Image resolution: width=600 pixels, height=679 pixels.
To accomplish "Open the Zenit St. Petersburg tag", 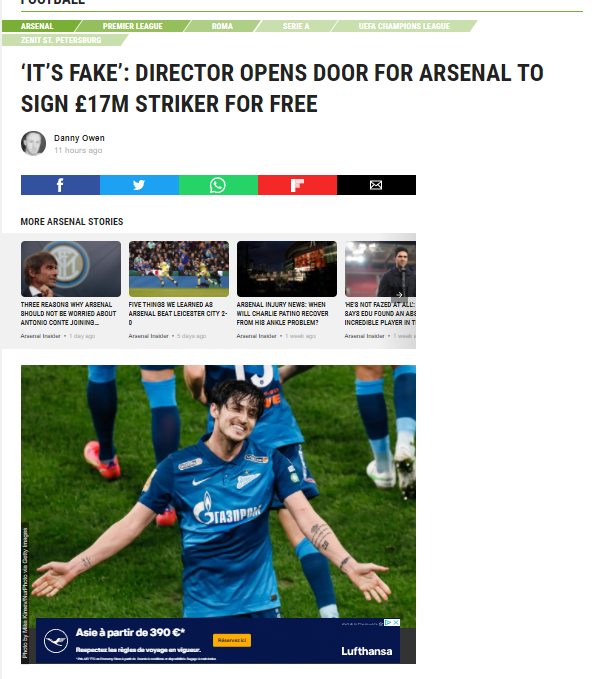I will pos(63,40).
